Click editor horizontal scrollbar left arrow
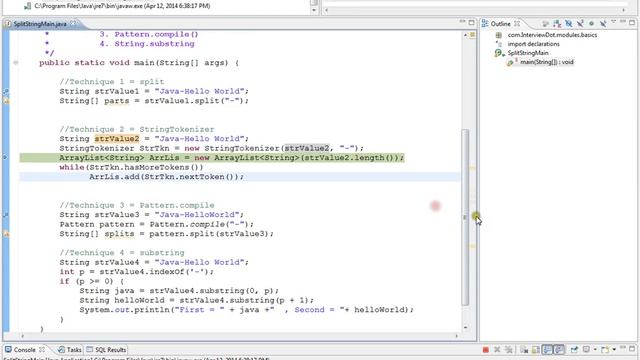Viewport: 640px width, 360px height. 22,336
